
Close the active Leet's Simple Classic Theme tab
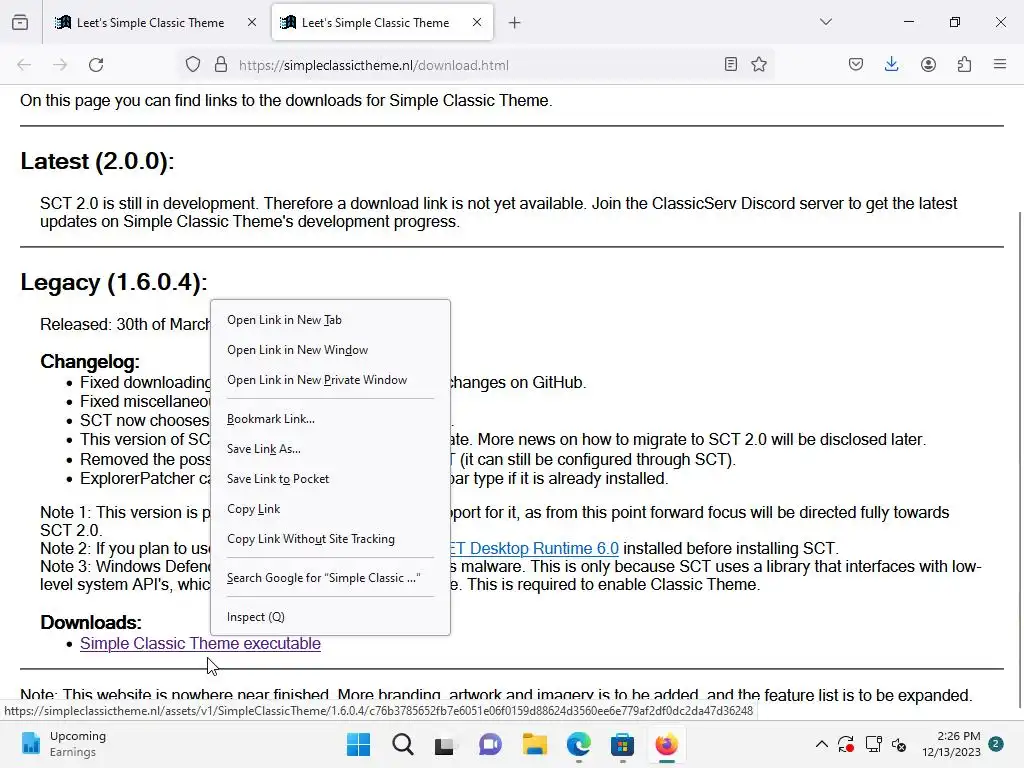point(477,22)
